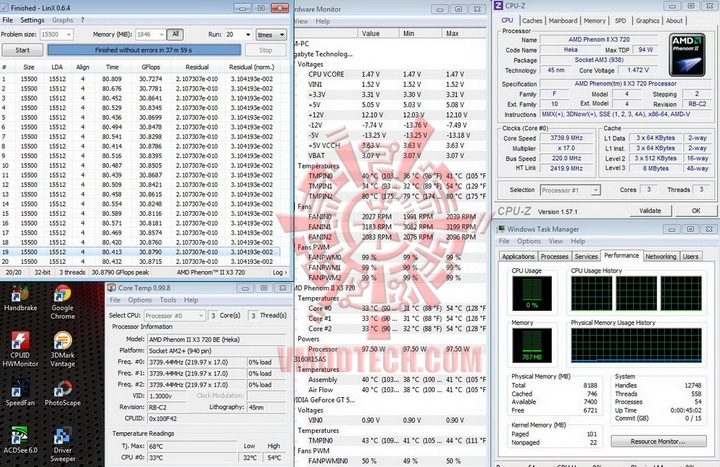Switch to the Graphics tab in CPU-Z
Viewport: 720px width, 467px height.
(647, 21)
